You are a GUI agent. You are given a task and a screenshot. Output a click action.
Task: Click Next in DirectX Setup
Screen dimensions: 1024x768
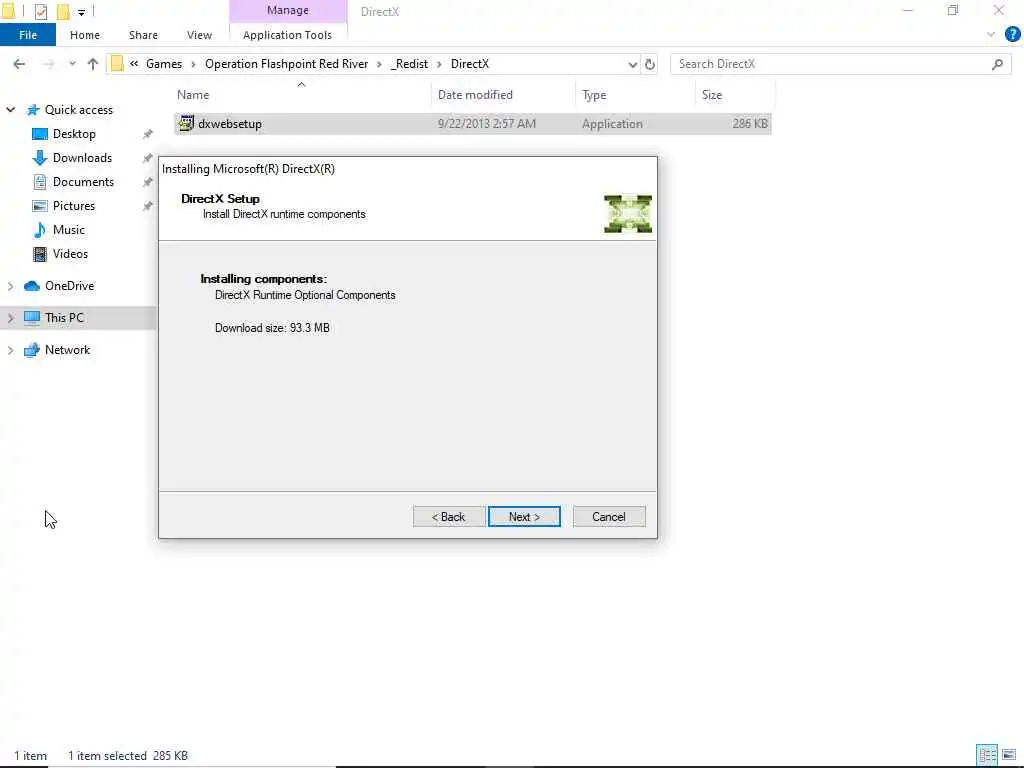tap(524, 517)
